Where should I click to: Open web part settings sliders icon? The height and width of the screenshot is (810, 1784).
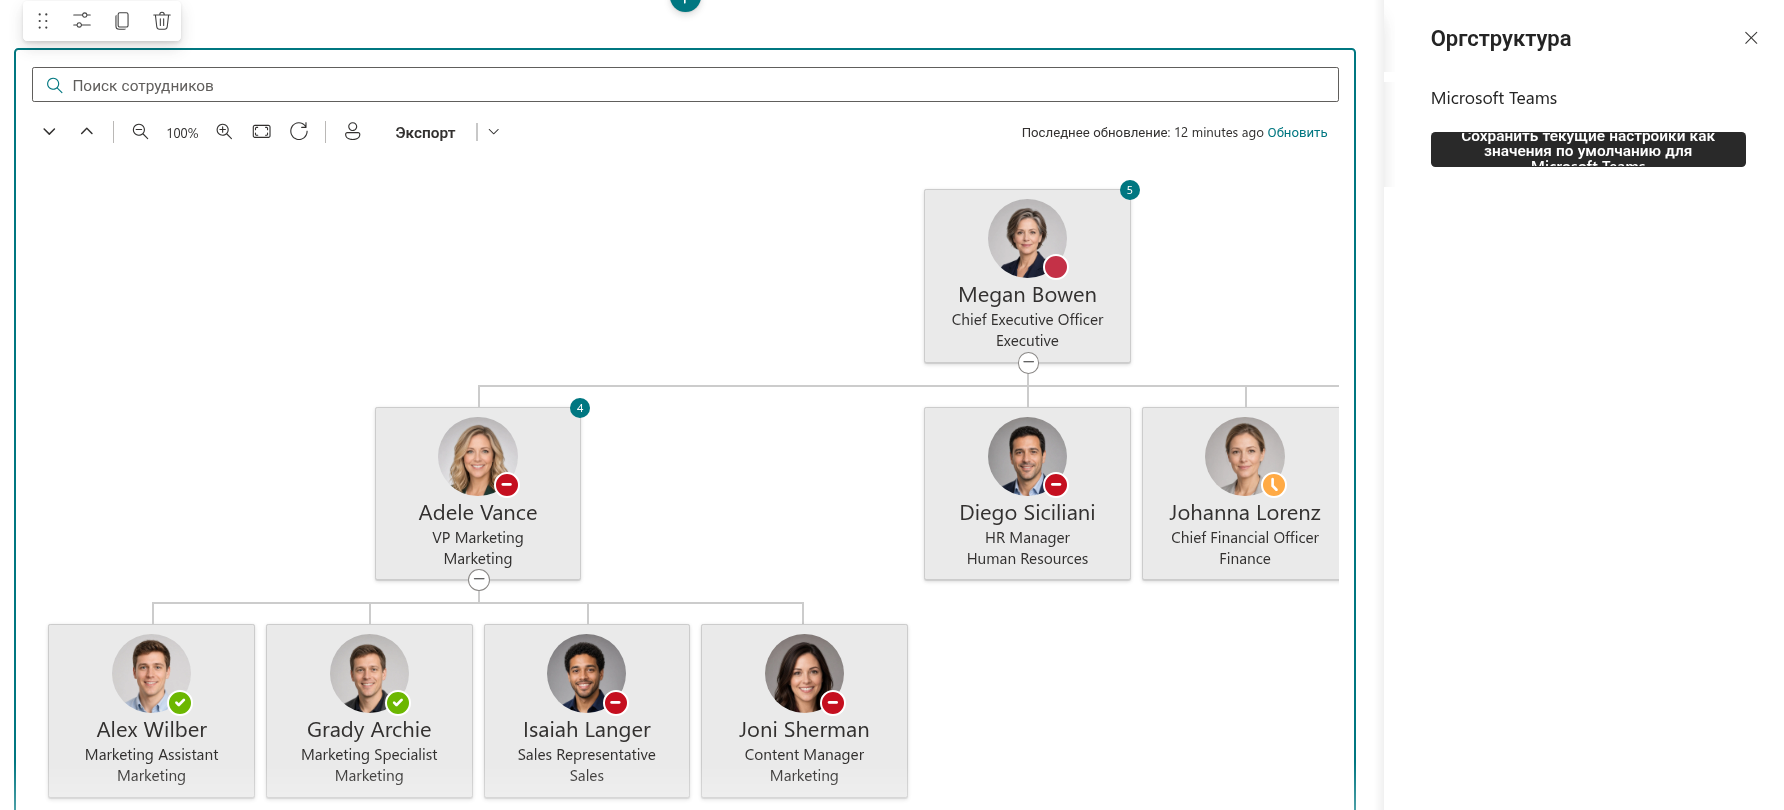click(x=82, y=21)
